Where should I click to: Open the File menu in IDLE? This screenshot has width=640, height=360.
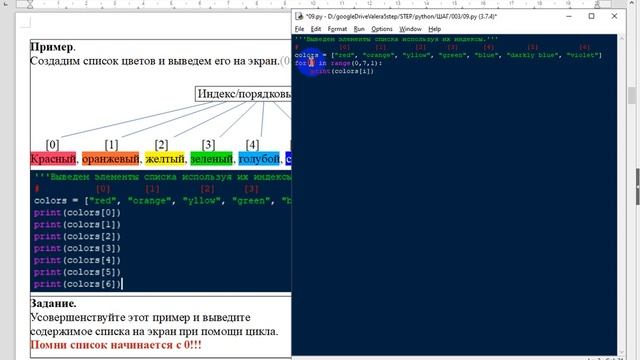(x=299, y=29)
